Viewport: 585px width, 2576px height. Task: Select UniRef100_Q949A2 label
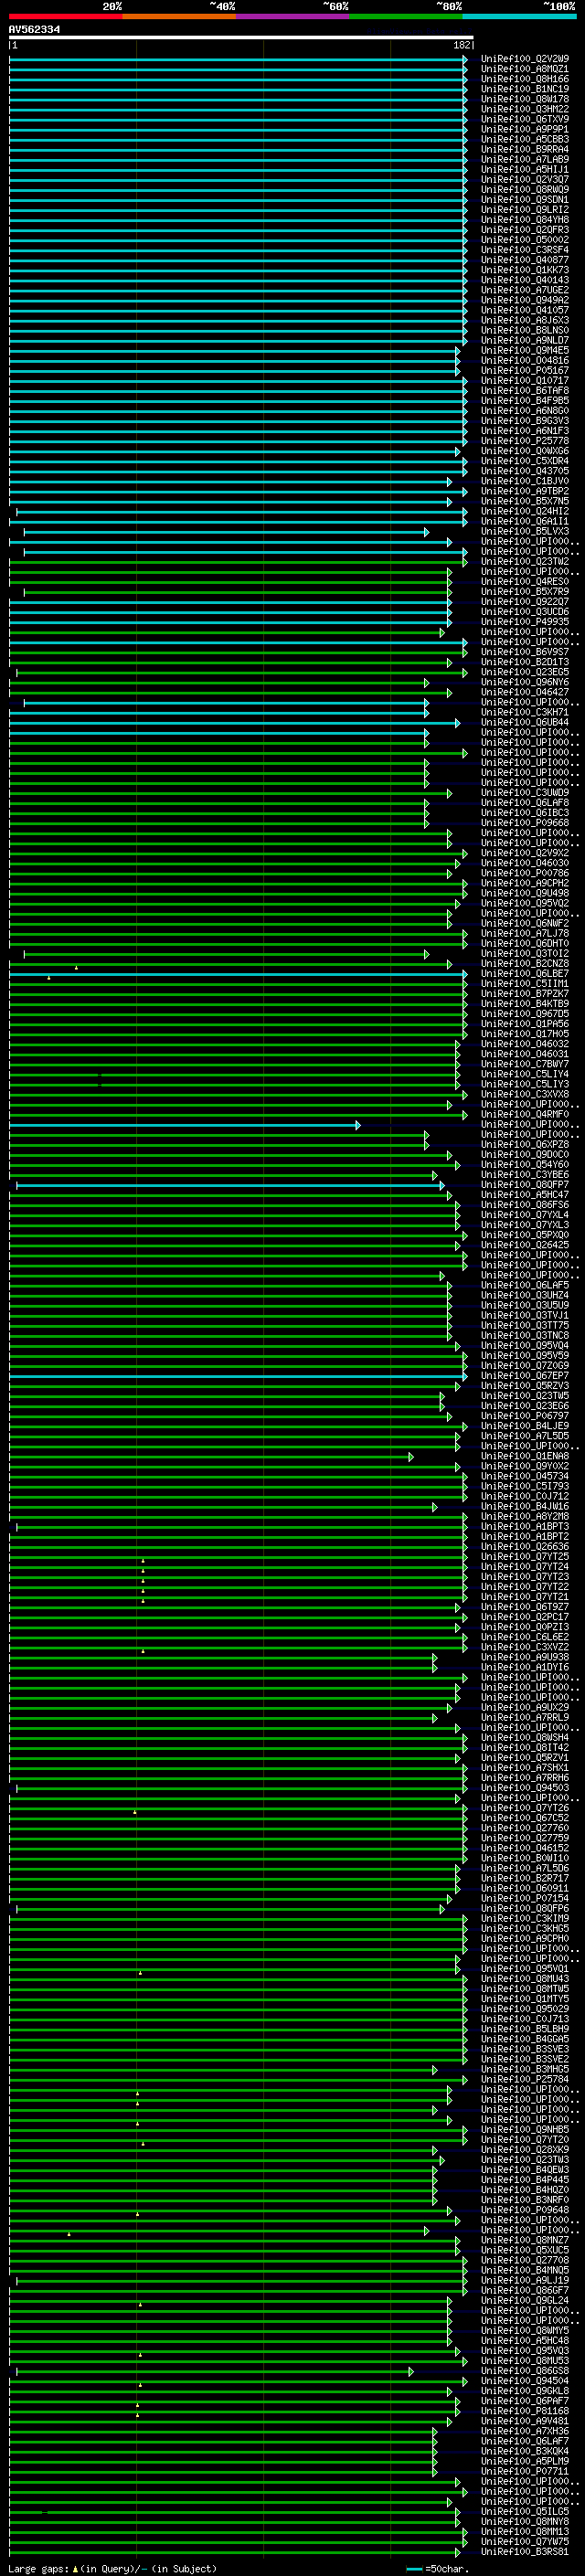click(x=524, y=300)
